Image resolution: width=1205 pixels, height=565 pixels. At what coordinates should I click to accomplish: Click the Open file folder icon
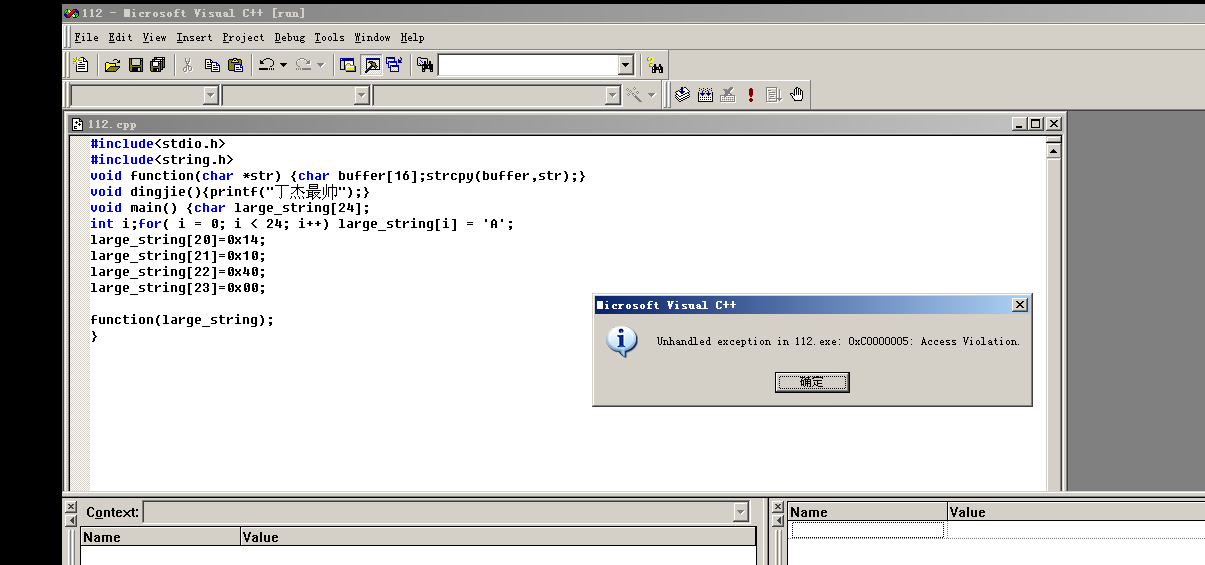(x=112, y=65)
